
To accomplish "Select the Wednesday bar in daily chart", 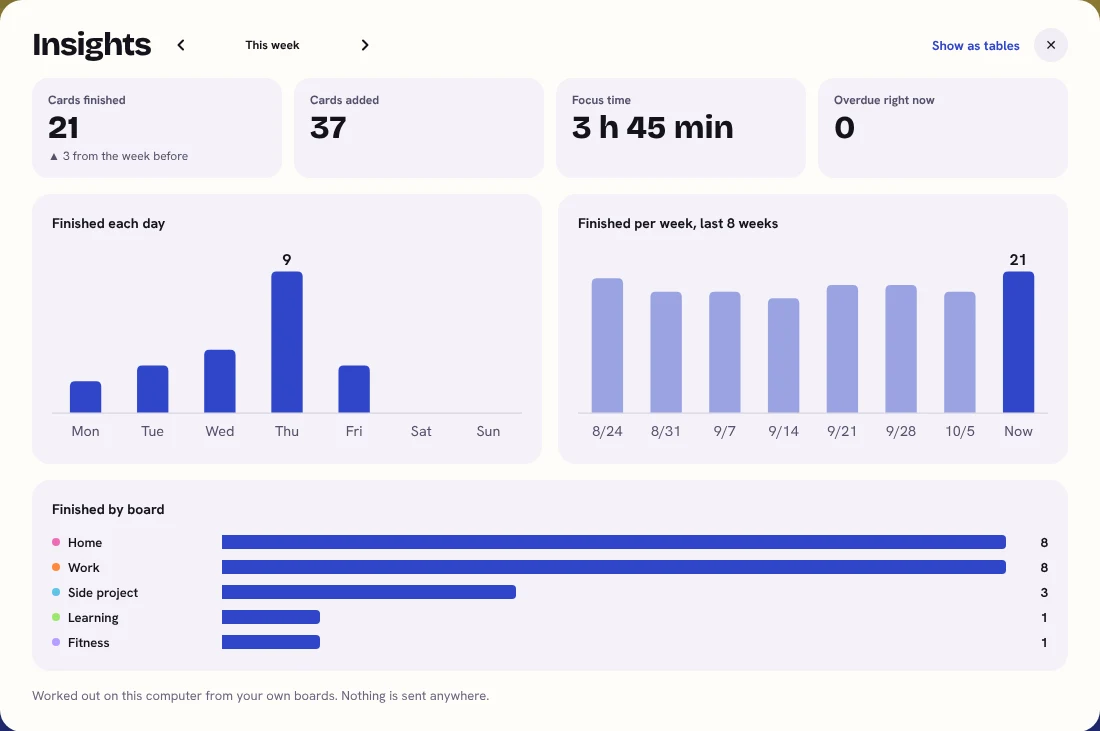I will click(220, 381).
